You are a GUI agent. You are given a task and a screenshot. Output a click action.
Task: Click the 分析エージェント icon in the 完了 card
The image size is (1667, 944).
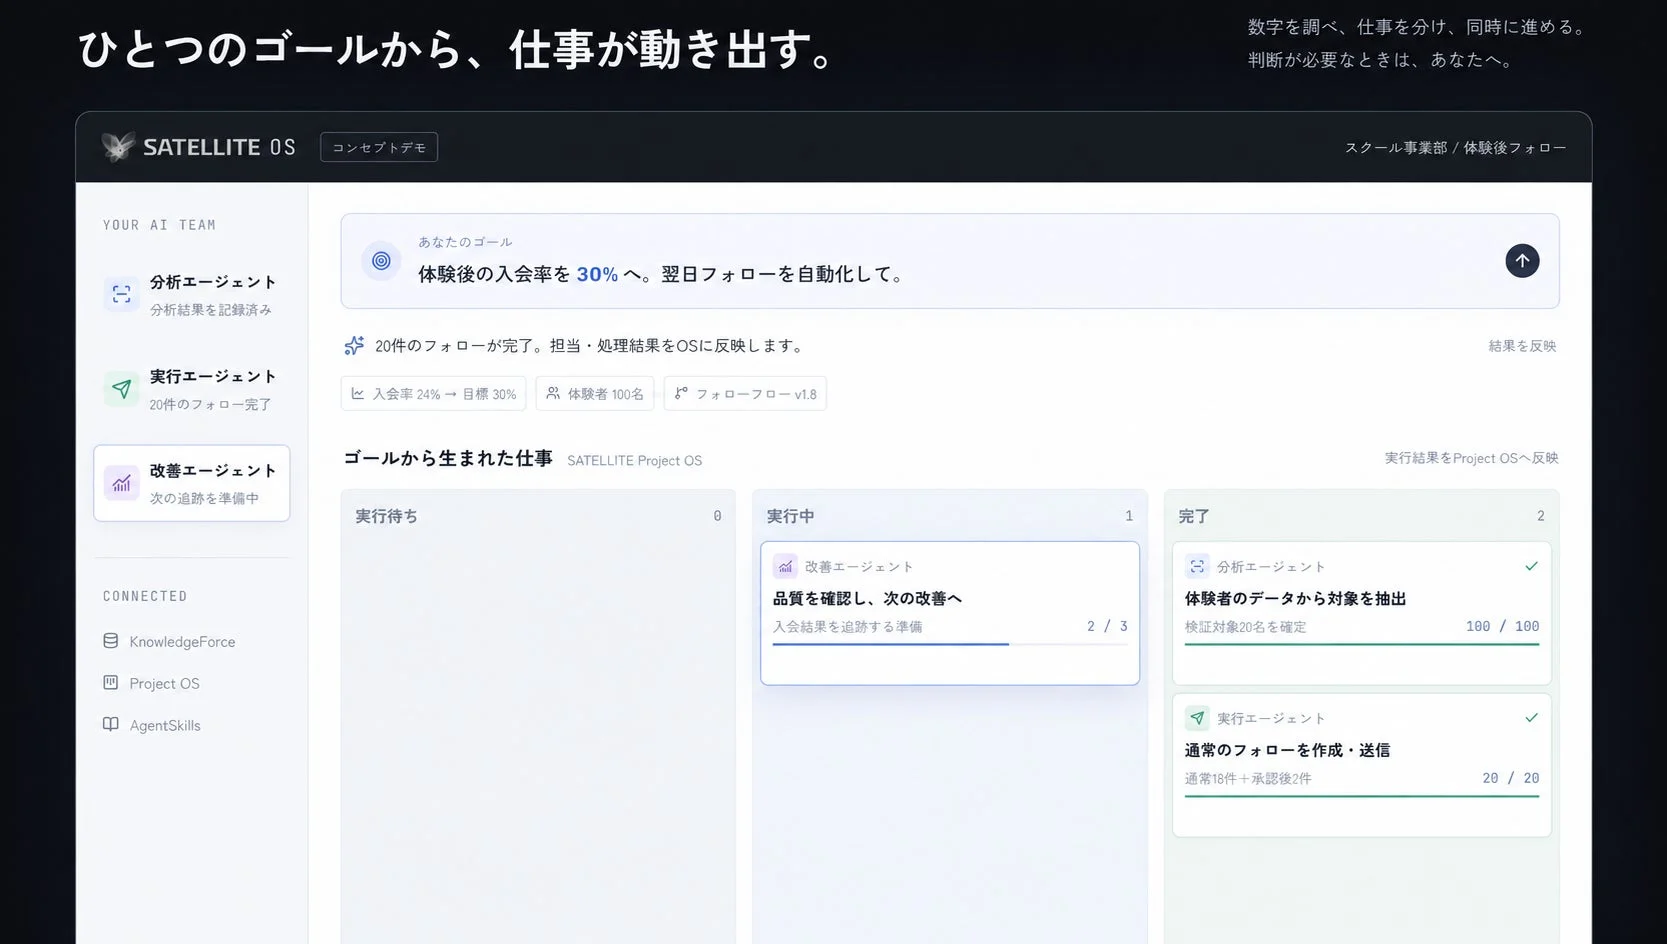pyautogui.click(x=1197, y=566)
